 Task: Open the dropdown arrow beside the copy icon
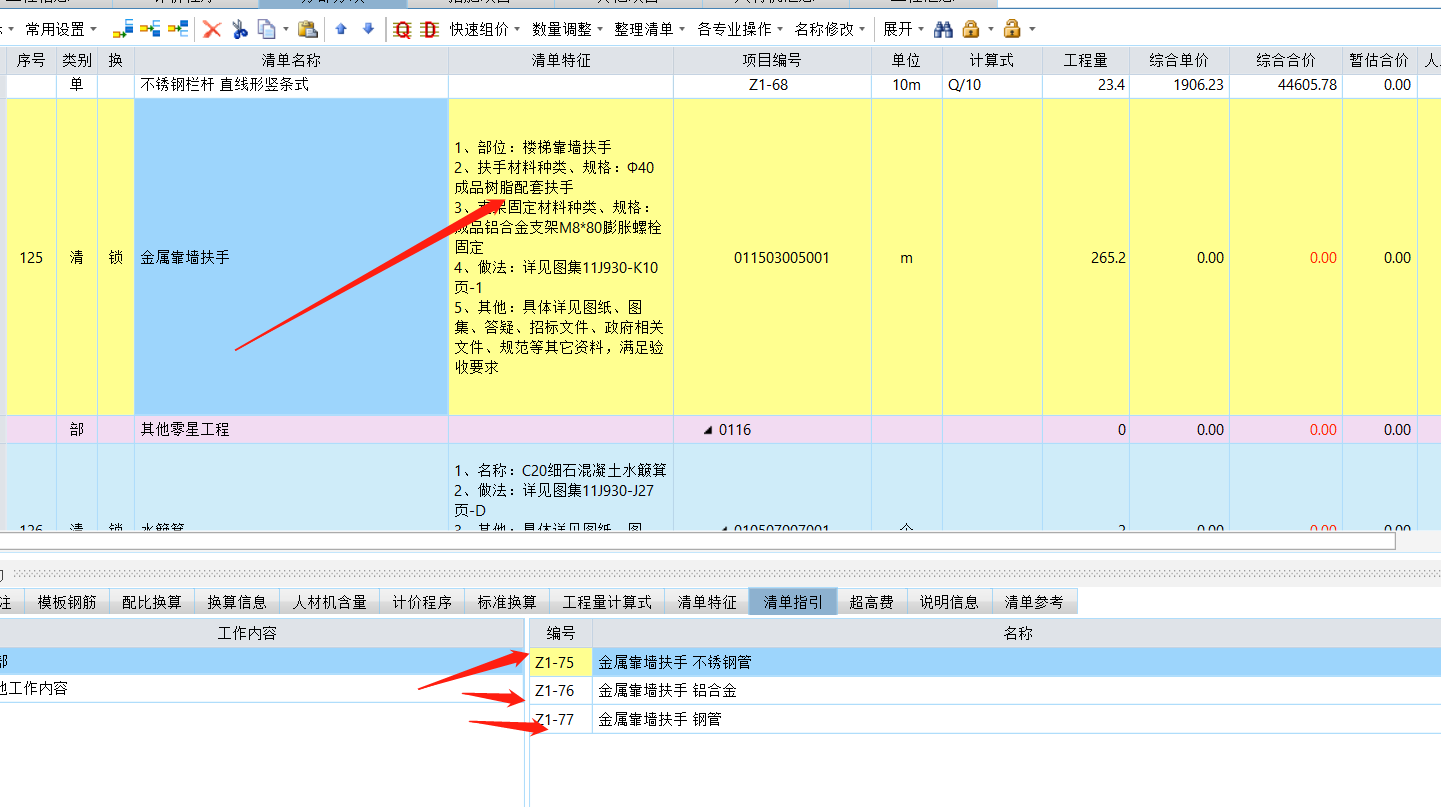click(286, 29)
